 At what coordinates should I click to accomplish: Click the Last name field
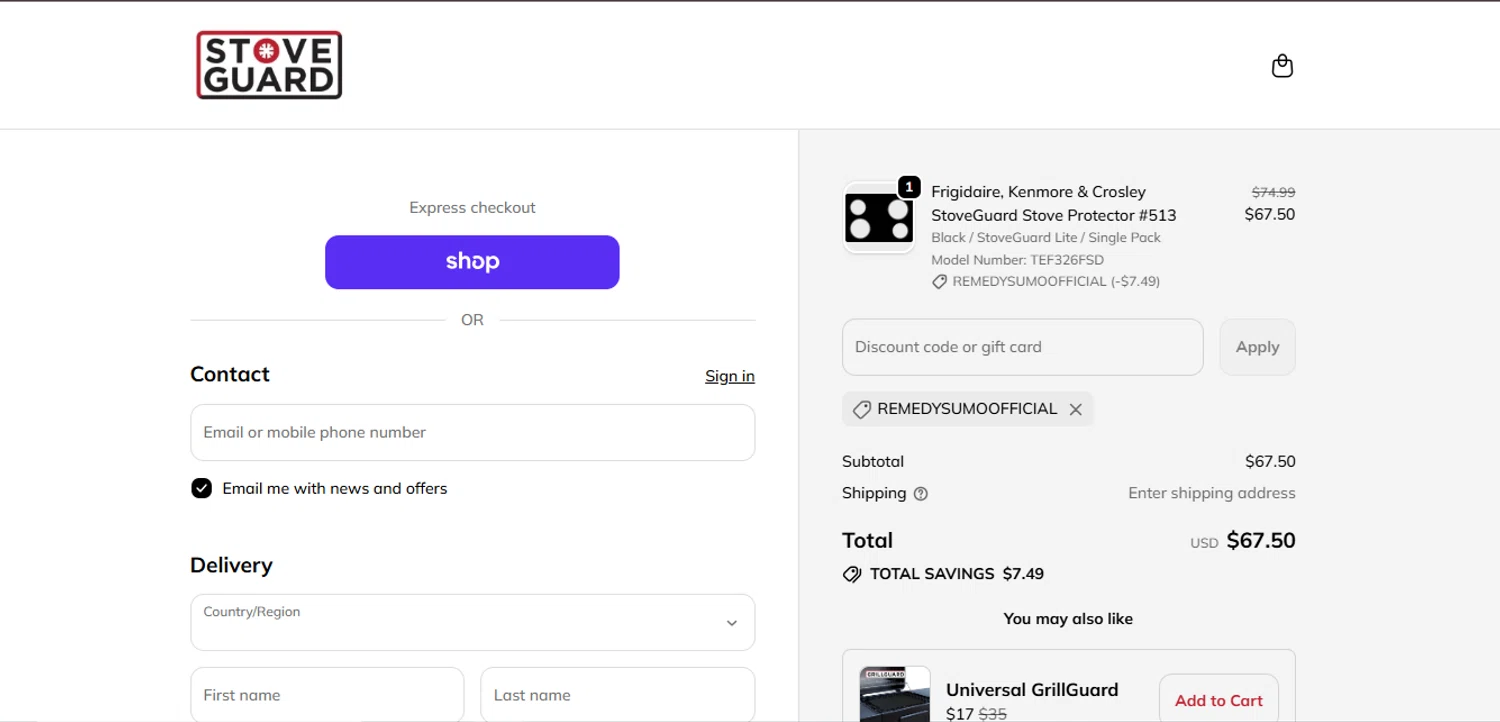[x=618, y=695]
